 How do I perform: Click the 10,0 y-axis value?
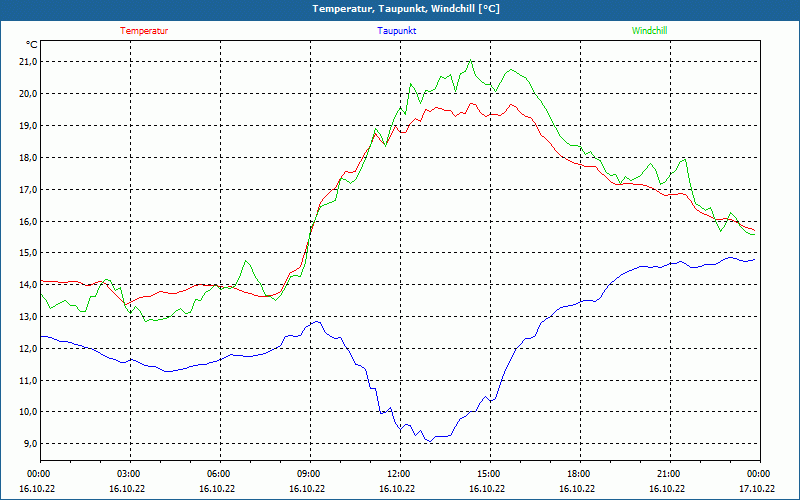[28, 412]
